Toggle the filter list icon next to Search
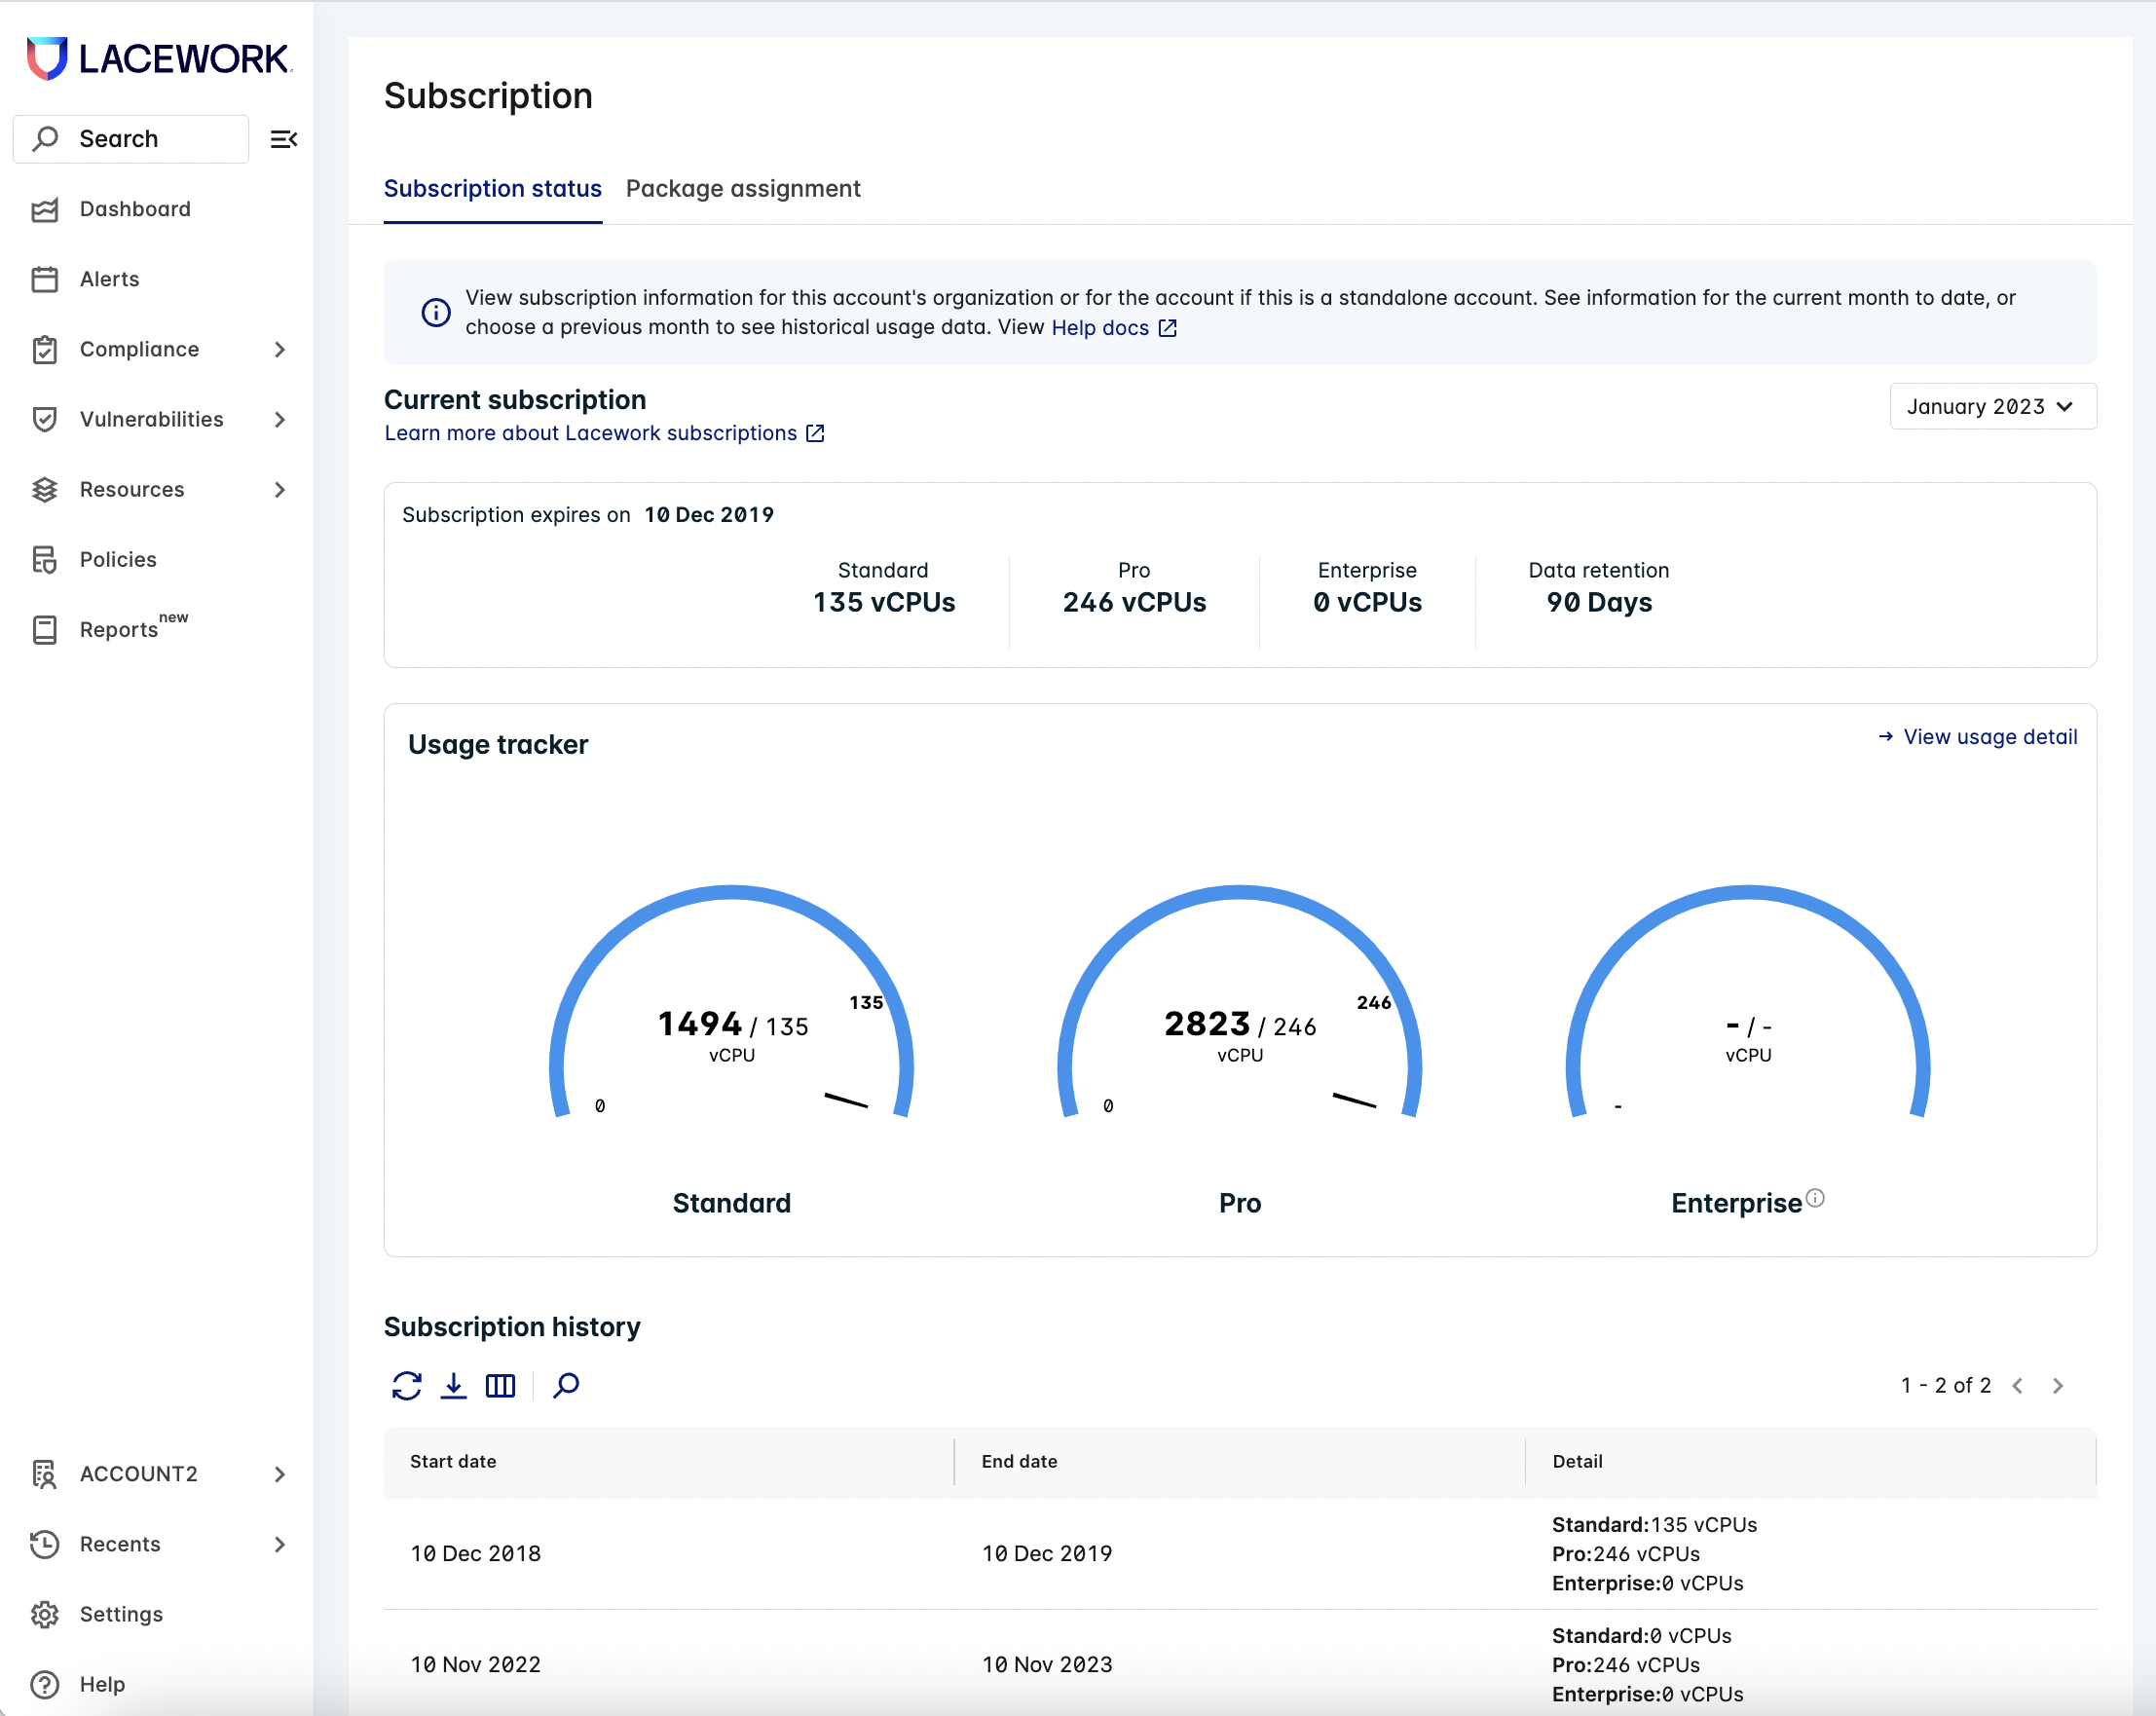This screenshot has height=1716, width=2156. pos(283,138)
